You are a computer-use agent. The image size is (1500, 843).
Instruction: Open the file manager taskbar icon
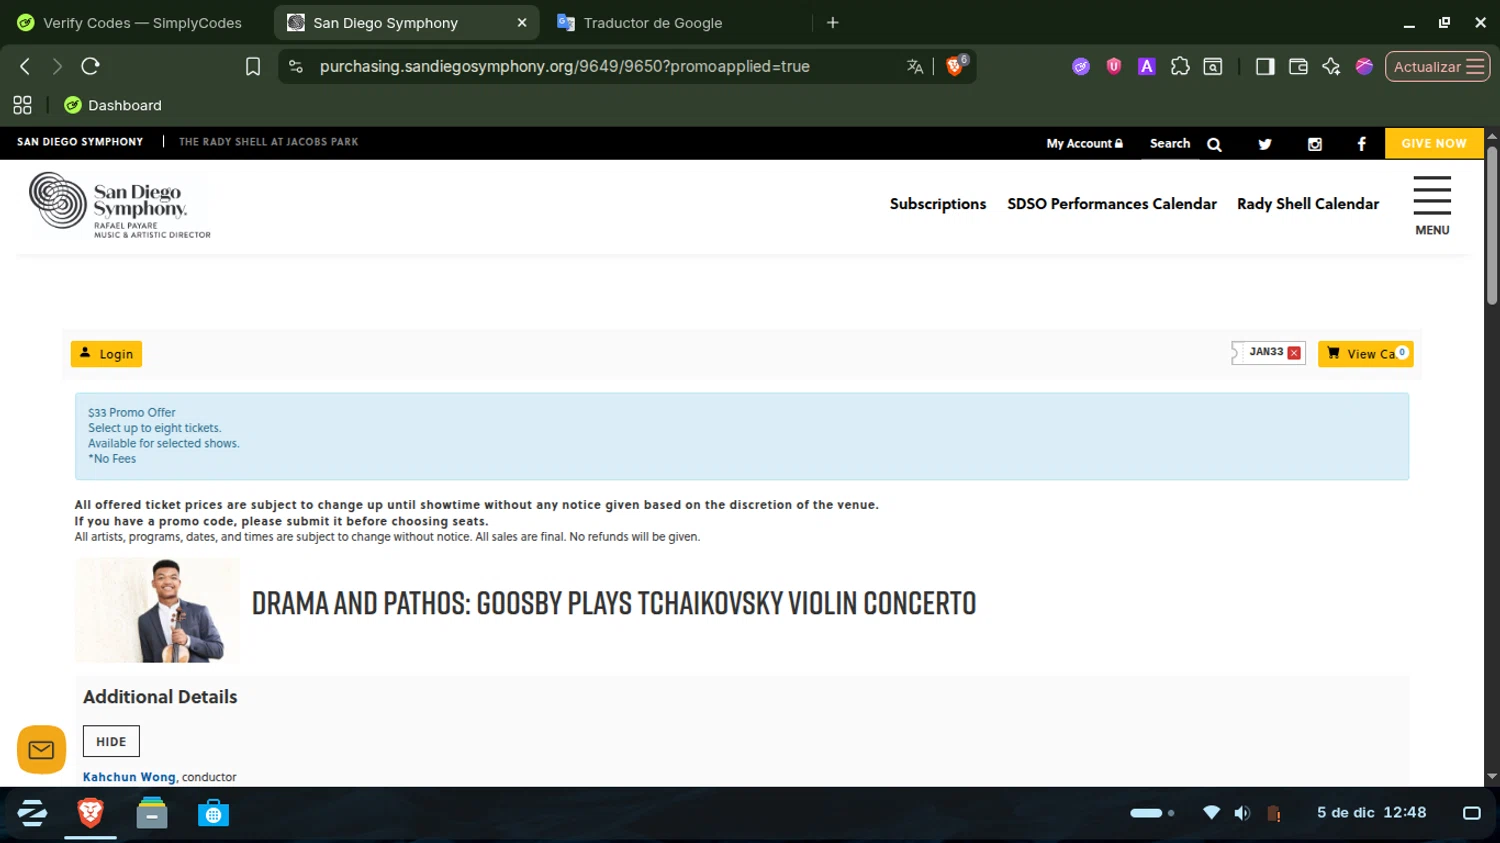(x=152, y=813)
